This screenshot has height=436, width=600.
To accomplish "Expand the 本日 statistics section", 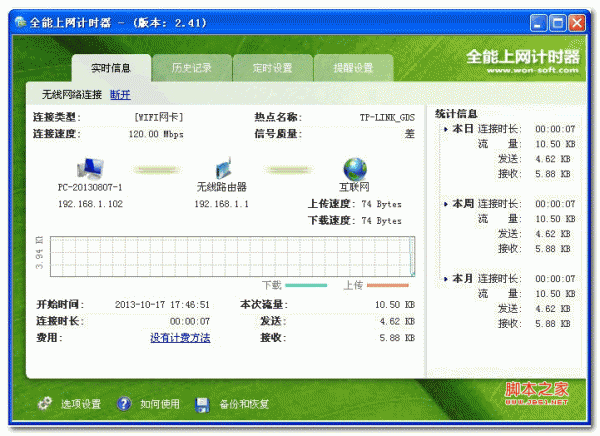I will point(445,129).
